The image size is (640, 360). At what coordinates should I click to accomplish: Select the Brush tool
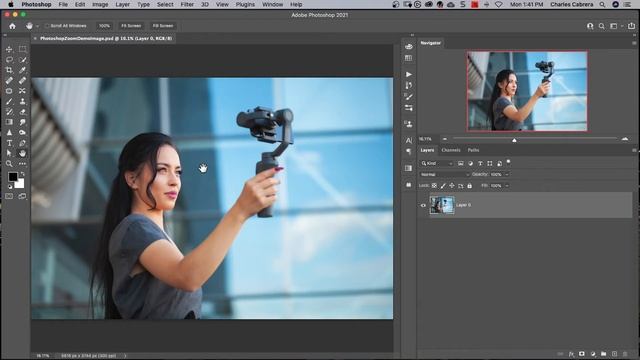[9, 101]
